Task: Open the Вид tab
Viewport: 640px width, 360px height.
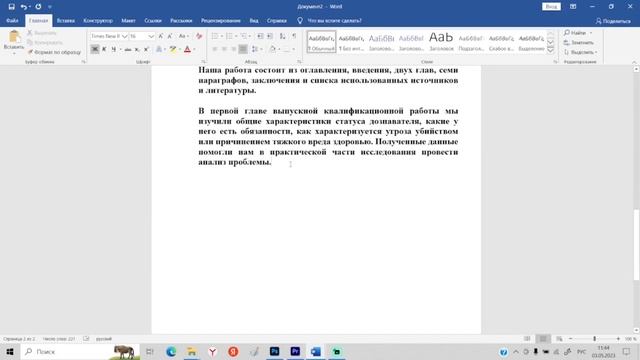Action: coord(254,20)
